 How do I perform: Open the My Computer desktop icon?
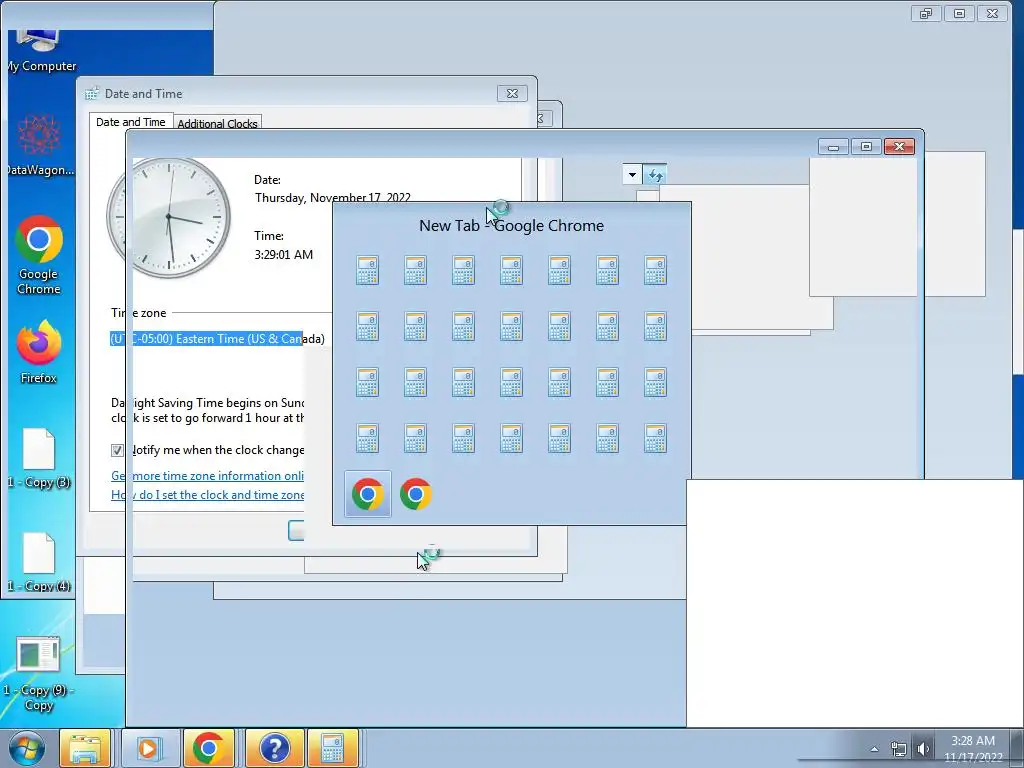pos(40,51)
